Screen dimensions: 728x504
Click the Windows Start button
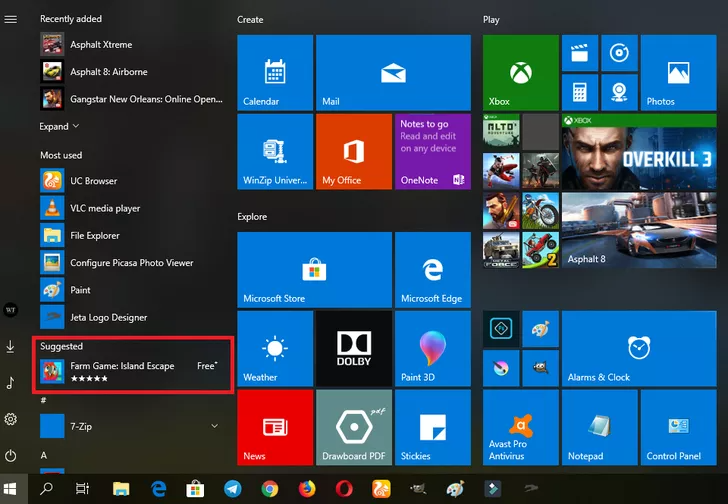pos(10,489)
